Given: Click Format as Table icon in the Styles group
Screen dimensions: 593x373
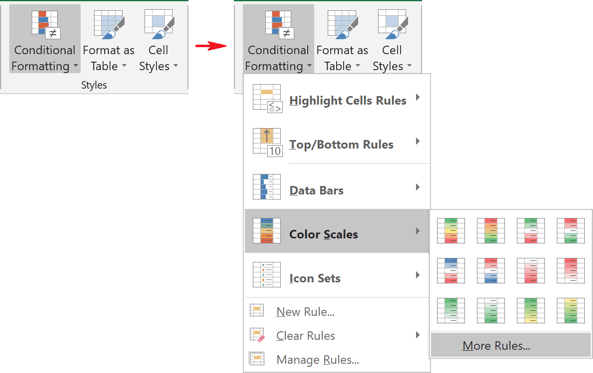Looking at the screenshot, I should (109, 25).
